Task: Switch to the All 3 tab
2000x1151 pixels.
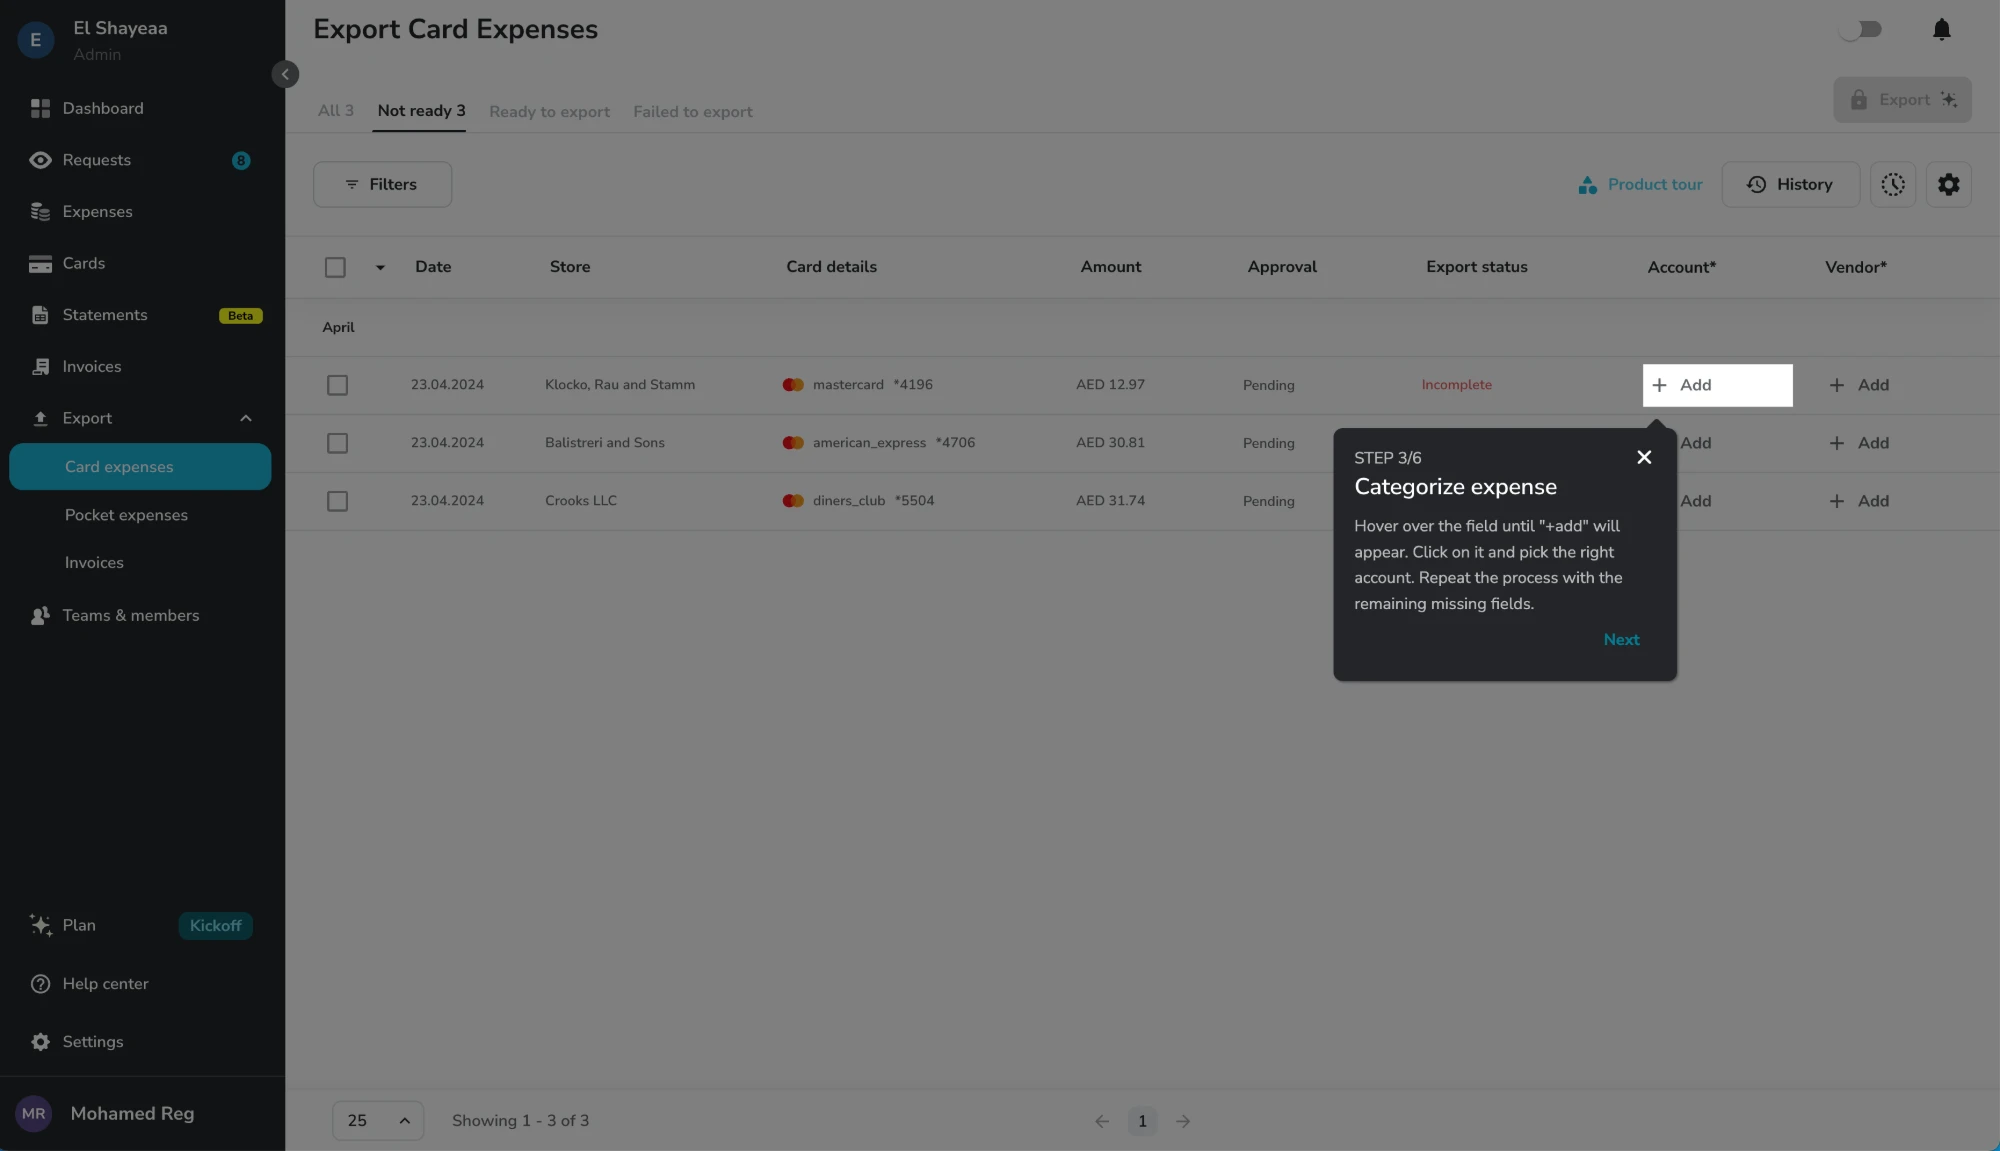Action: pyautogui.click(x=335, y=111)
